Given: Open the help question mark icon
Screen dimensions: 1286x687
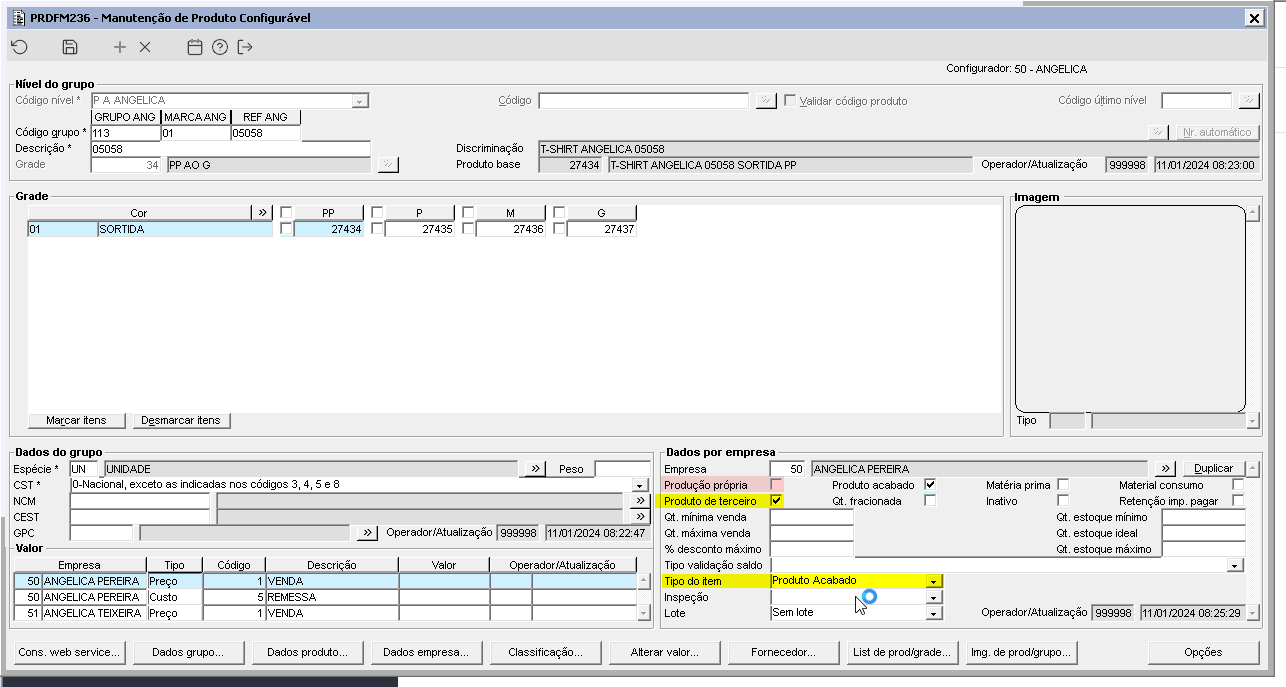Looking at the screenshot, I should click(x=220, y=47).
